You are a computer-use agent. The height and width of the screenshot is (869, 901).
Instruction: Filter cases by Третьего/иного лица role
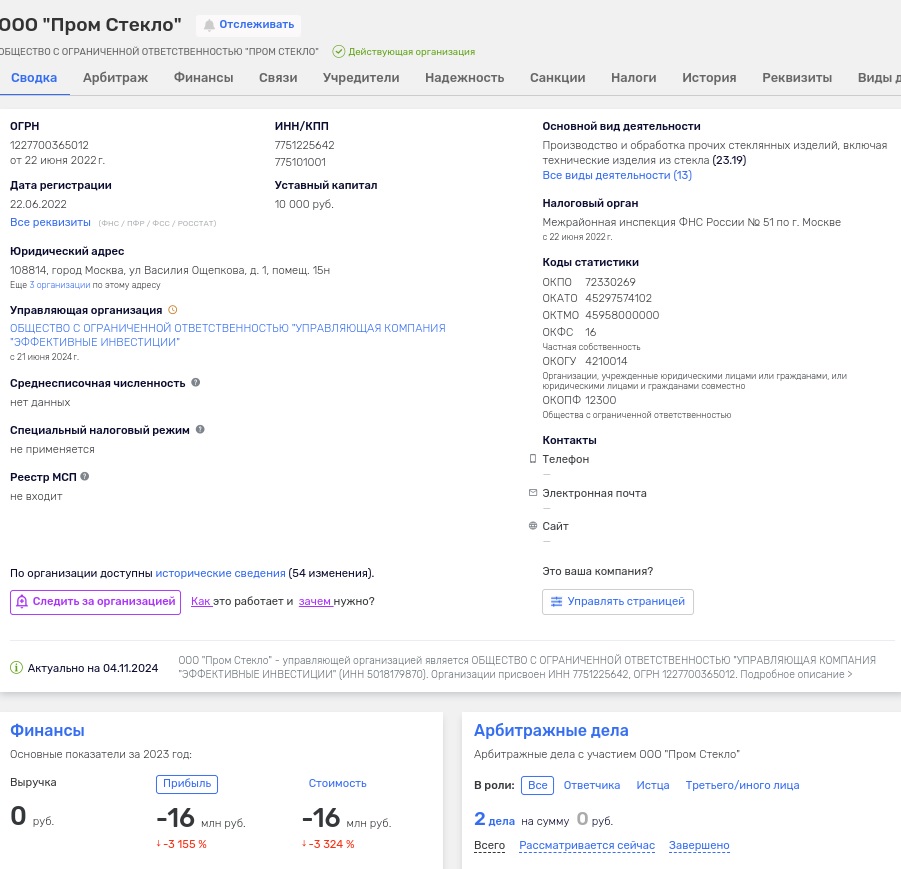pos(742,785)
